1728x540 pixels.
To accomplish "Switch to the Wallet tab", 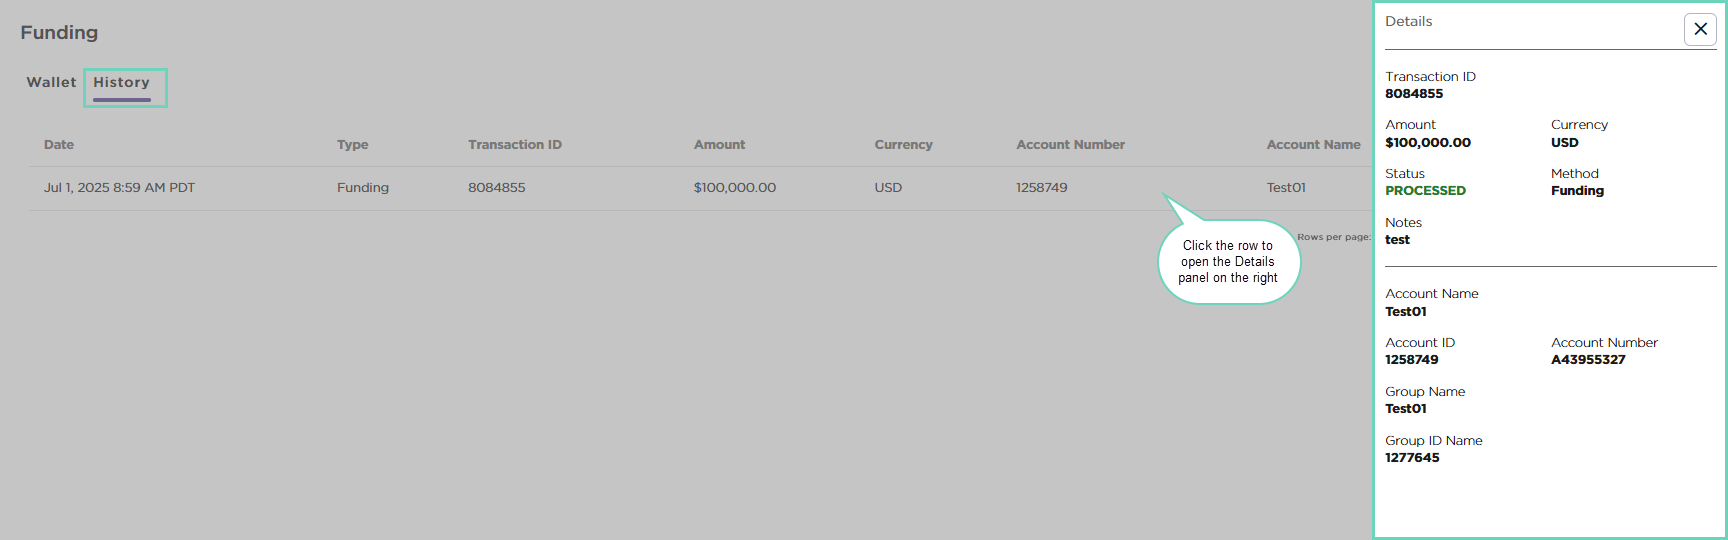I will click(x=51, y=82).
